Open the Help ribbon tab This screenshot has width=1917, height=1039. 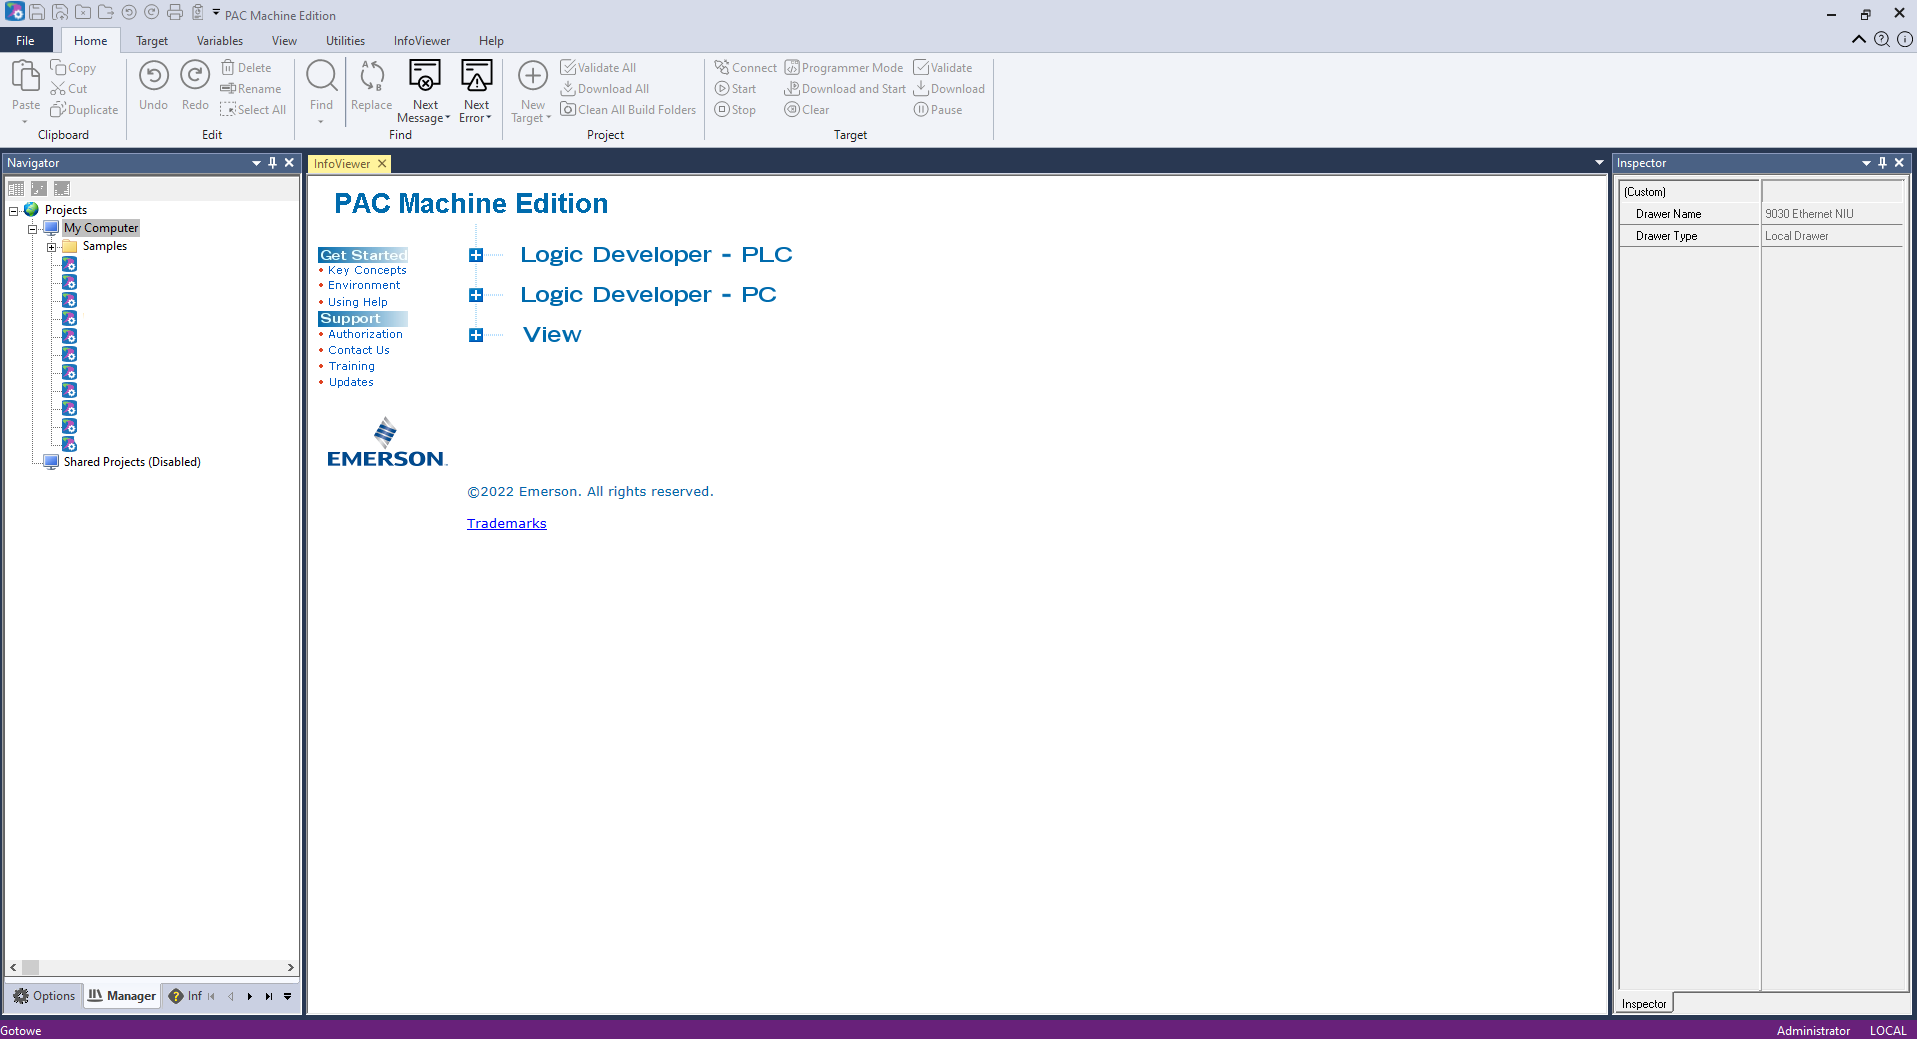coord(491,41)
